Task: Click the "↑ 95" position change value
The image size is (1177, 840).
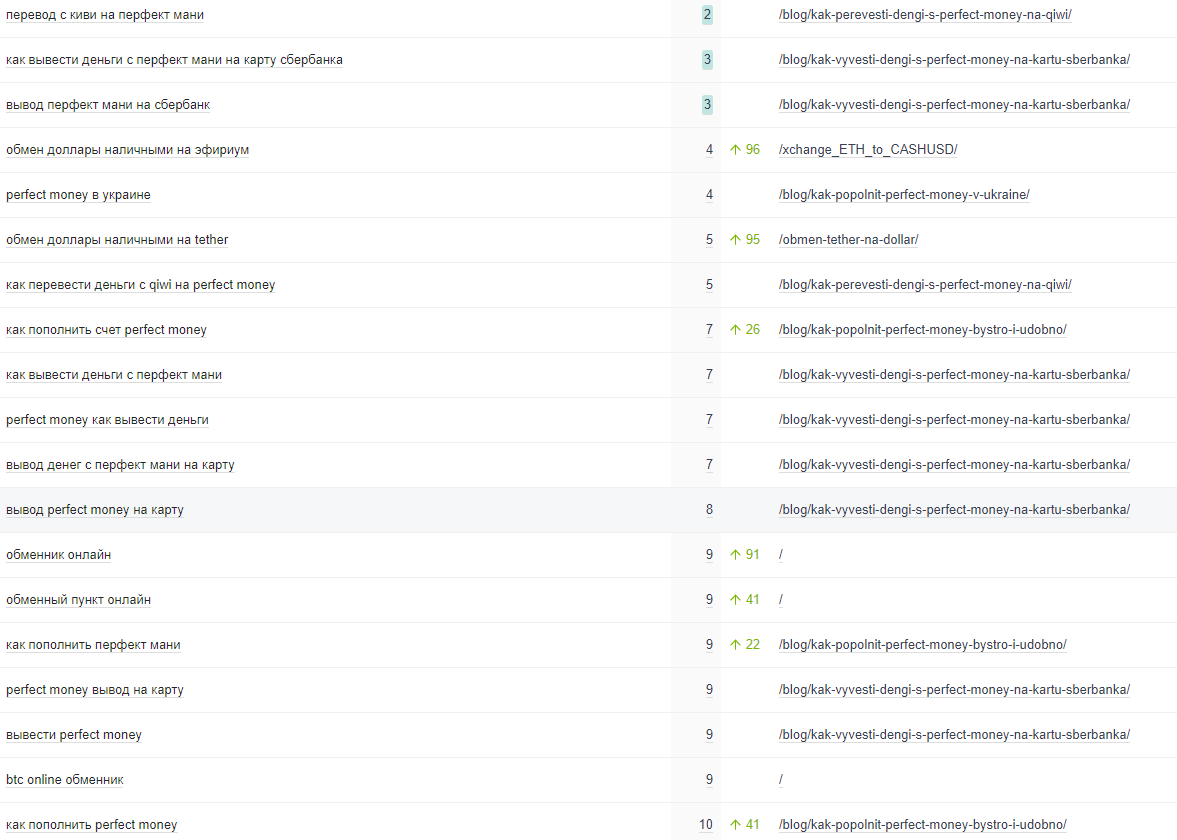Action: tap(745, 240)
